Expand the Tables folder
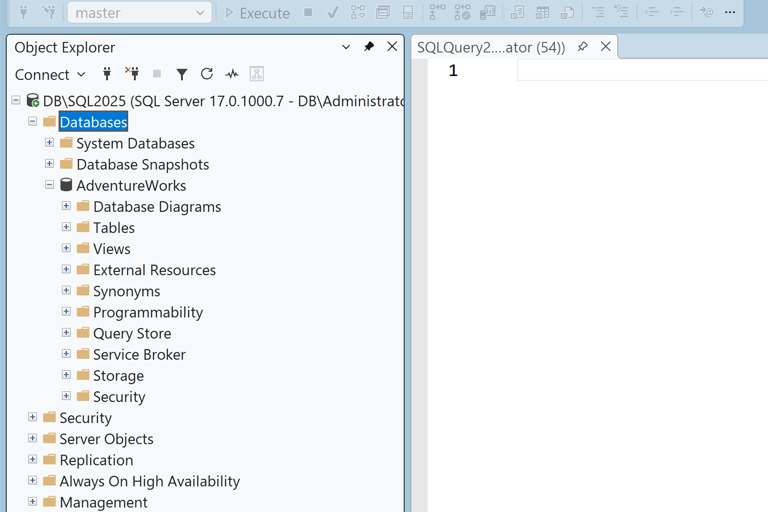The width and height of the screenshot is (768, 512). click(x=66, y=227)
